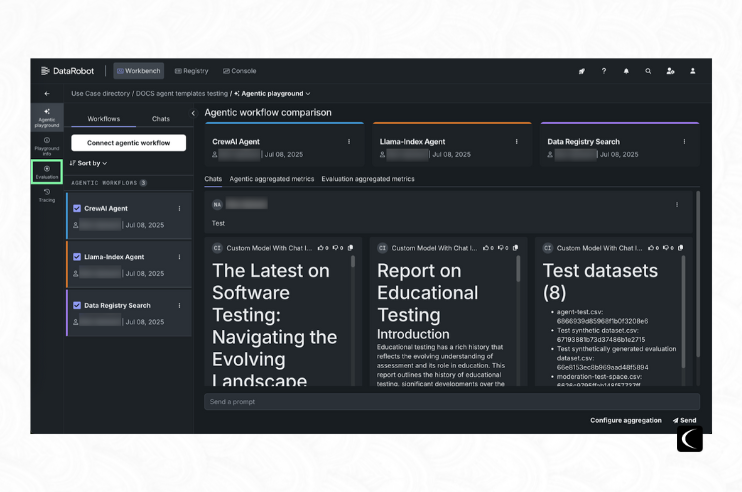This screenshot has height=492, width=742.
Task: Thumbs up the Test datasets response
Action: tap(653, 248)
